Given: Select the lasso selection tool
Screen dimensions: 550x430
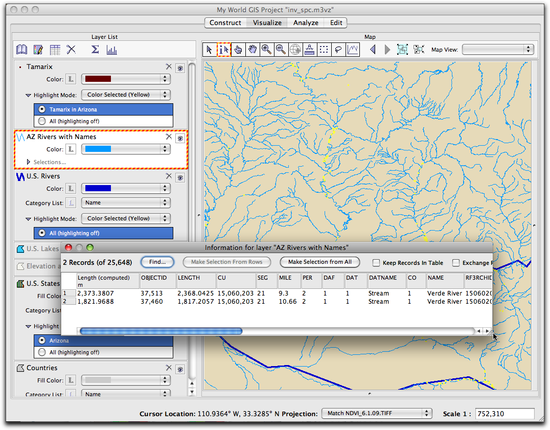Looking at the screenshot, I should coord(338,49).
